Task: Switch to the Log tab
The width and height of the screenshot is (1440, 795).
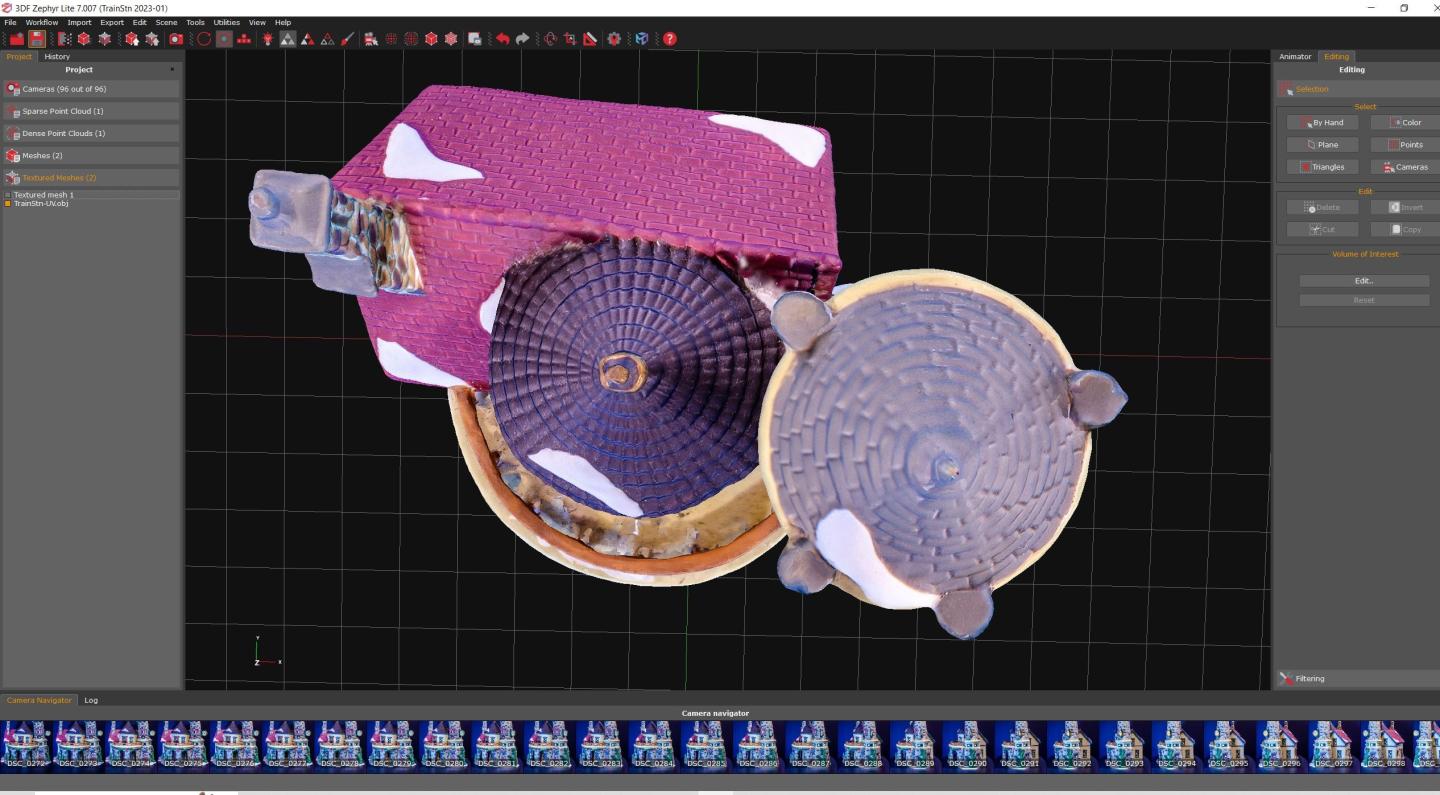Action: coord(91,700)
